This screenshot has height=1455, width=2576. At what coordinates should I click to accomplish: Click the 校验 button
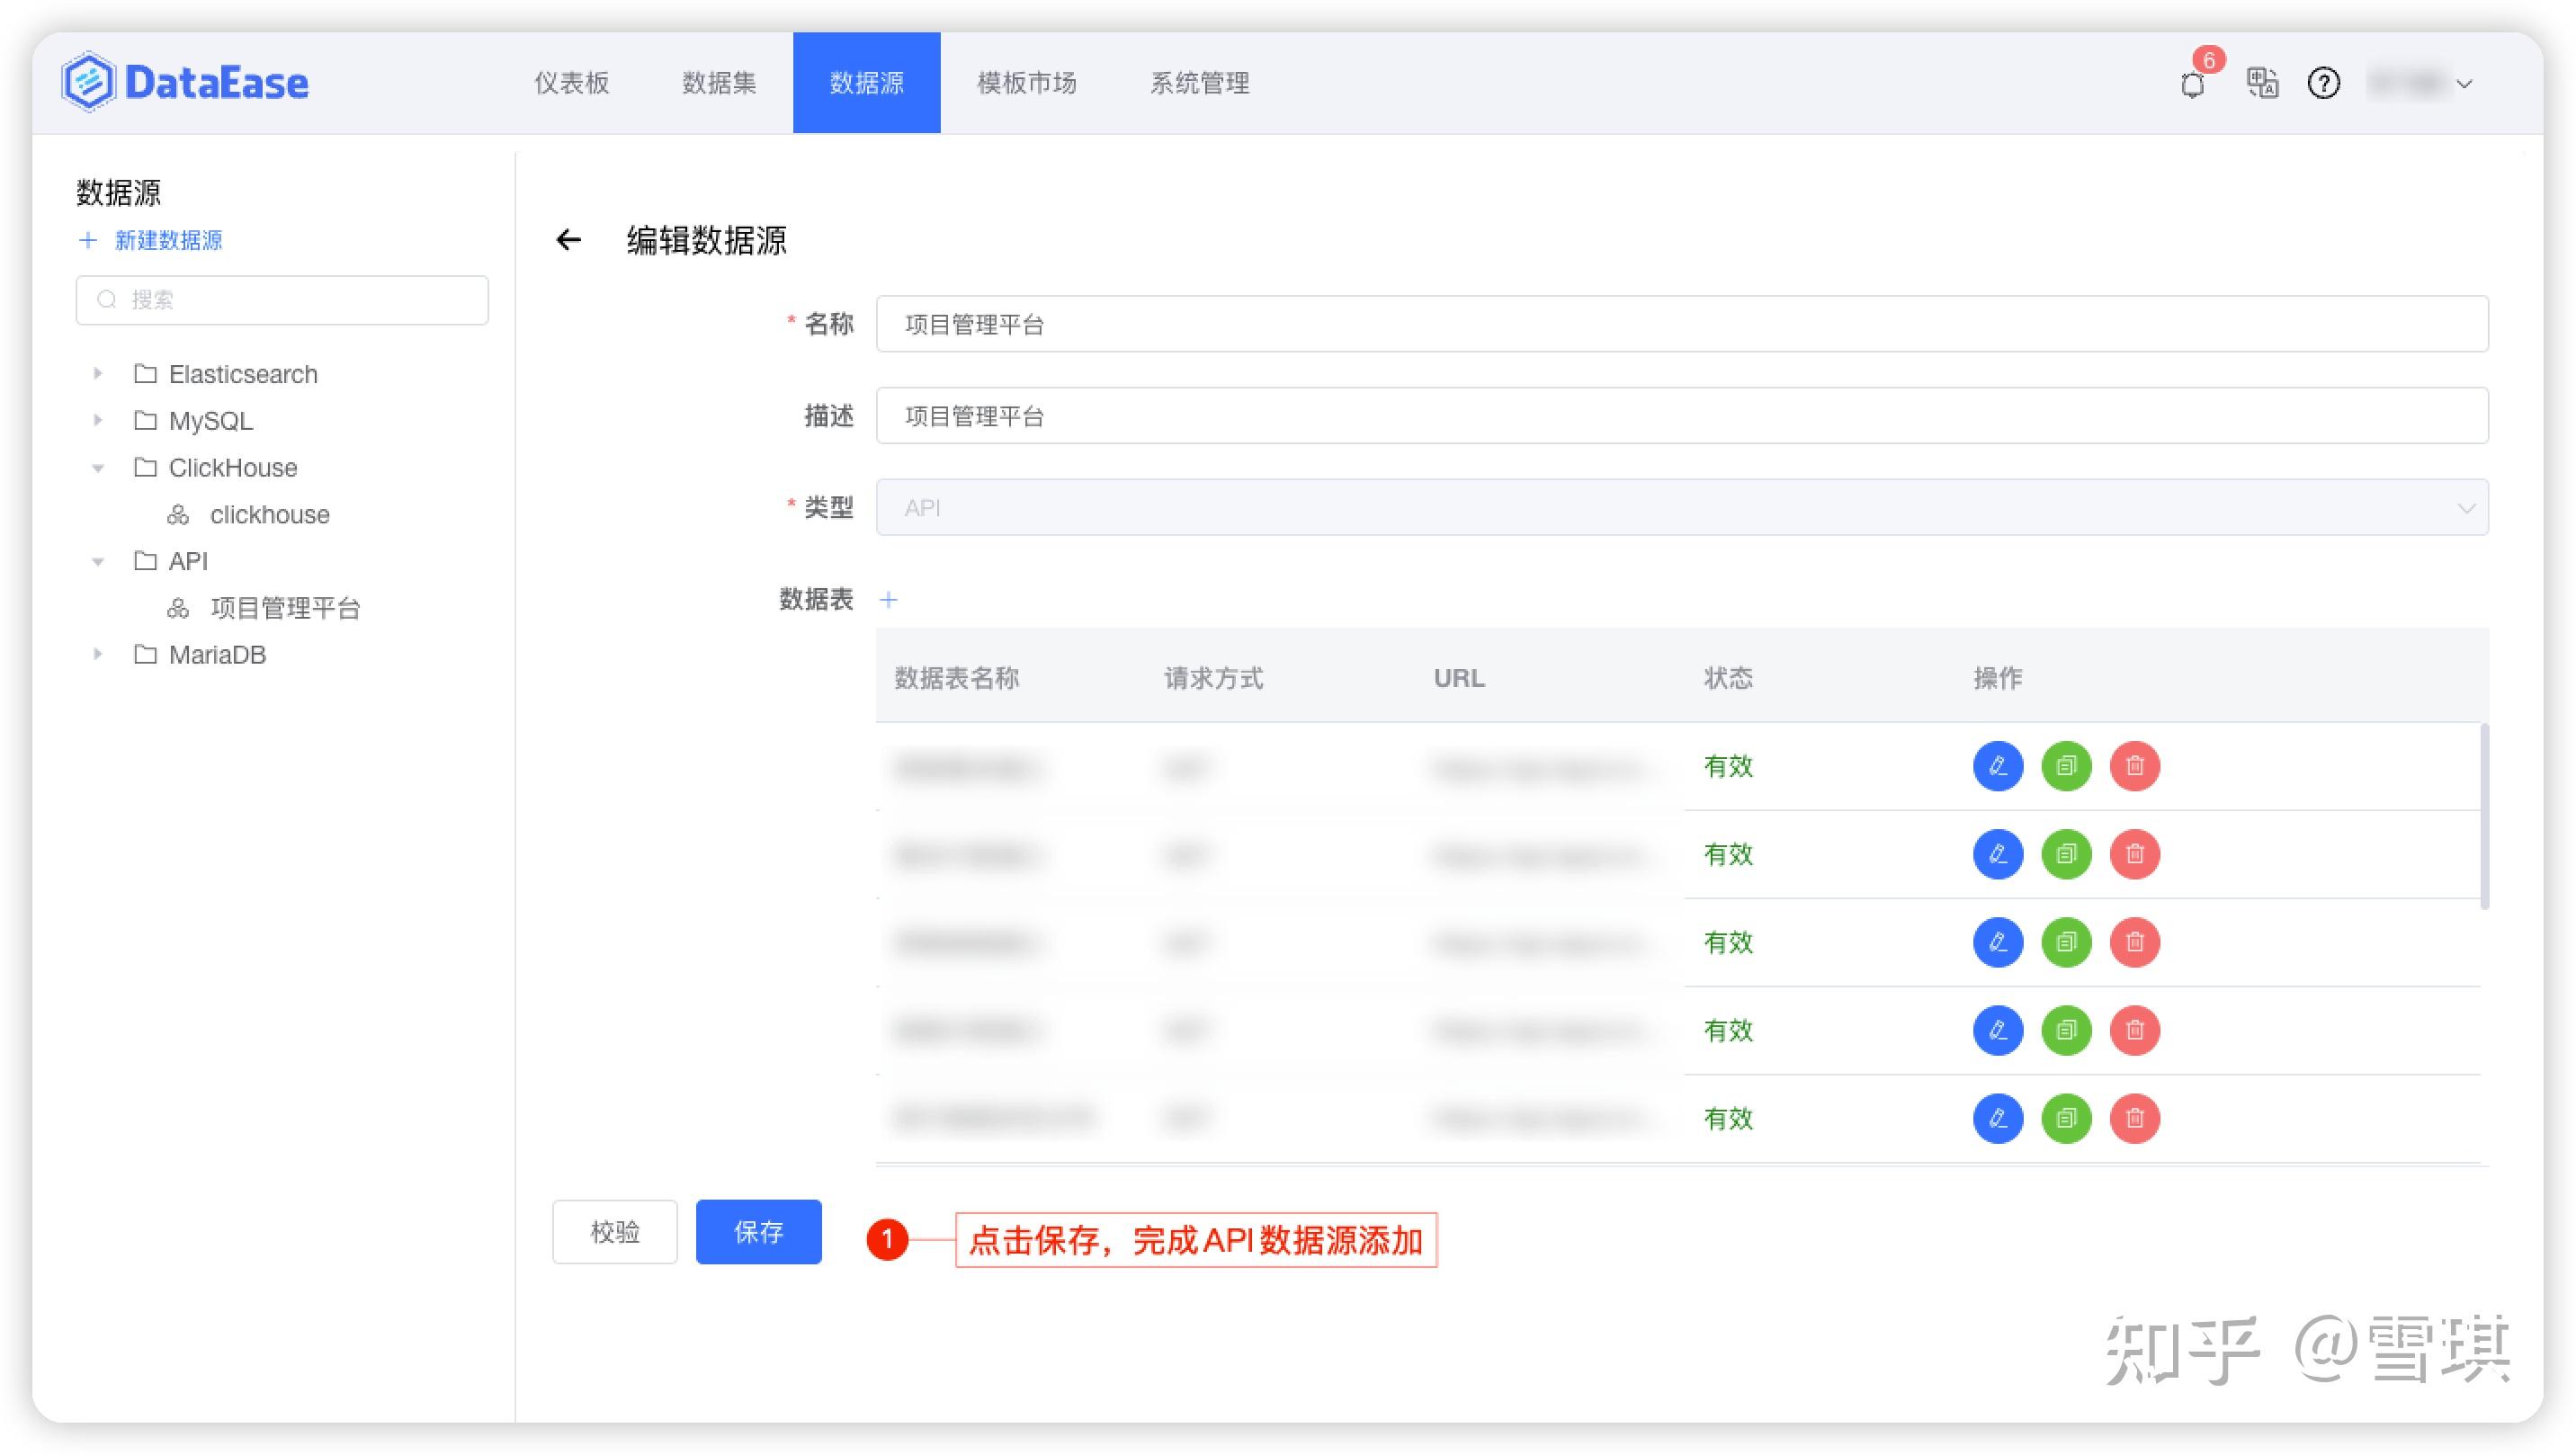pos(614,1232)
